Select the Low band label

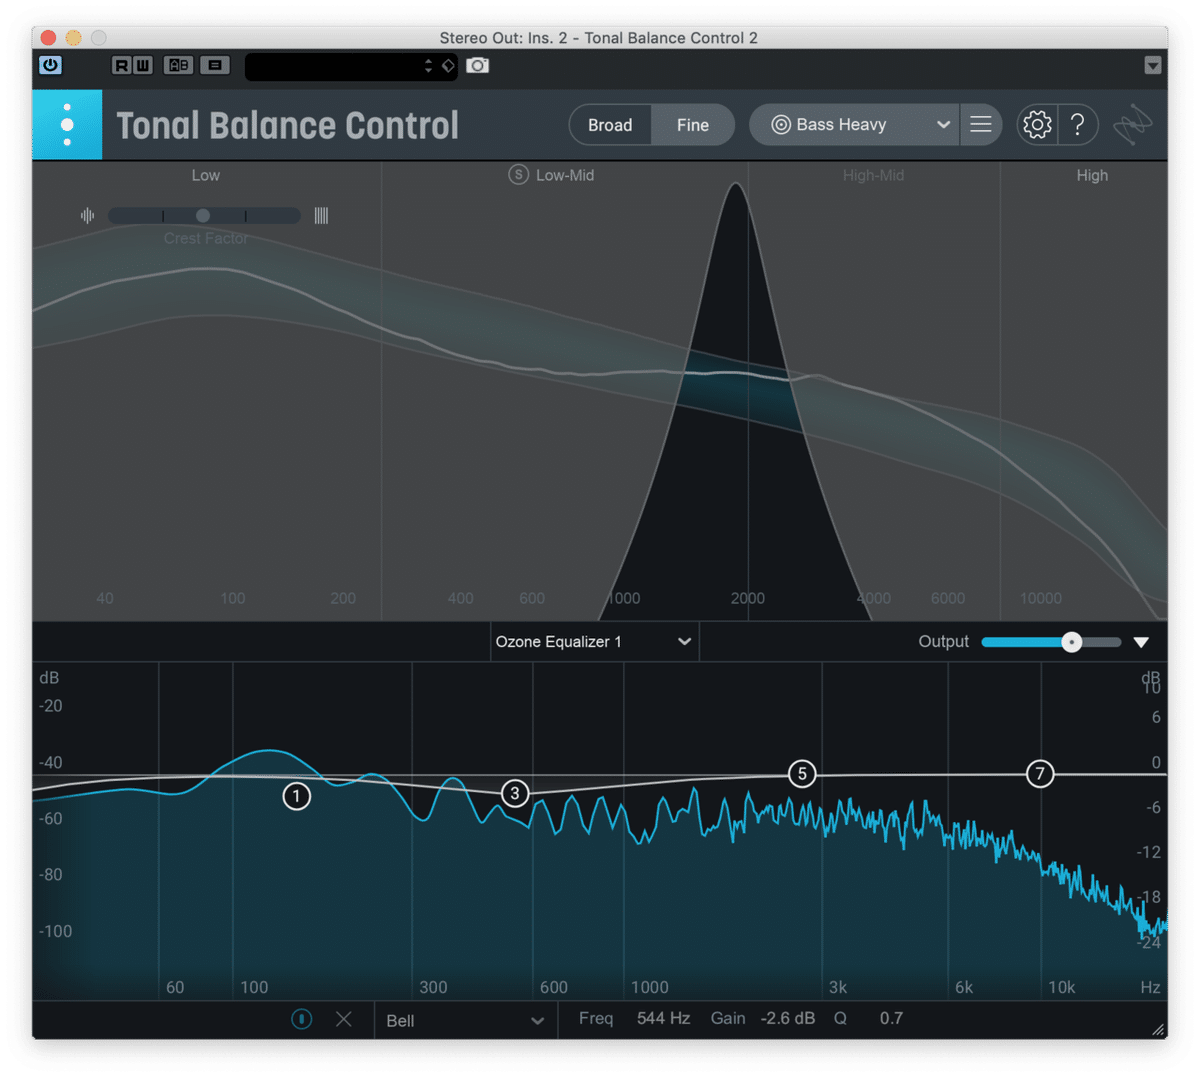click(206, 175)
